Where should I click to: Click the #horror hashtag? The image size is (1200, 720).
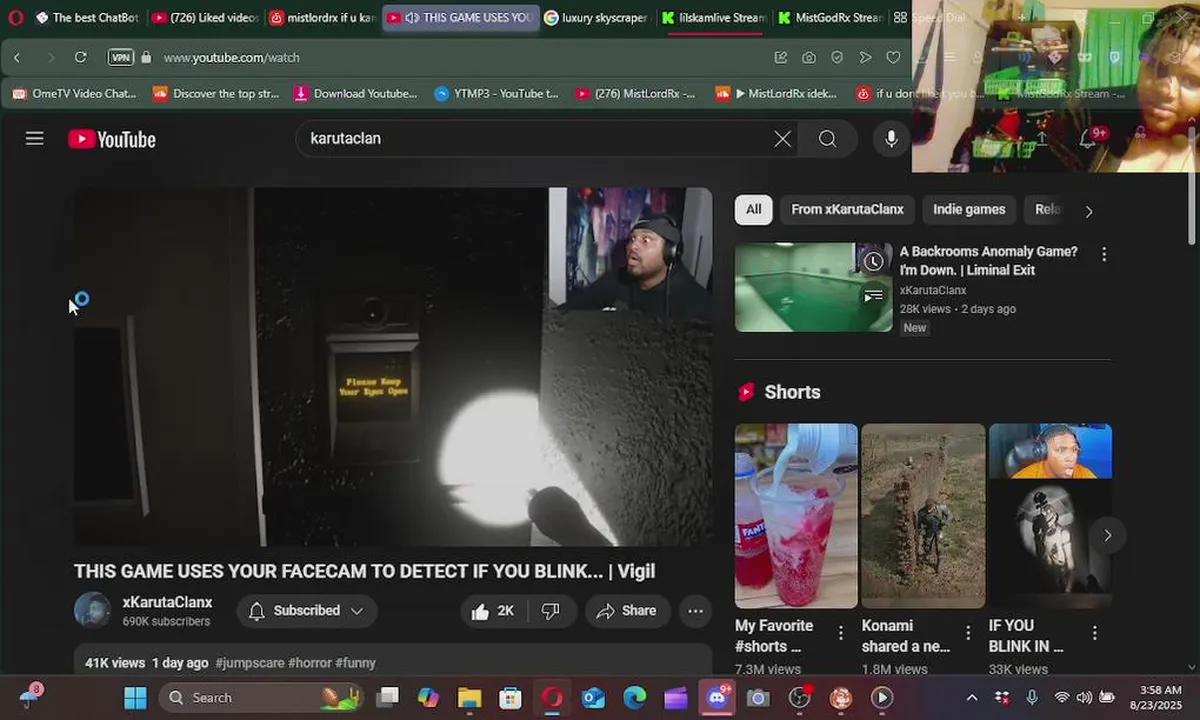pos(309,663)
